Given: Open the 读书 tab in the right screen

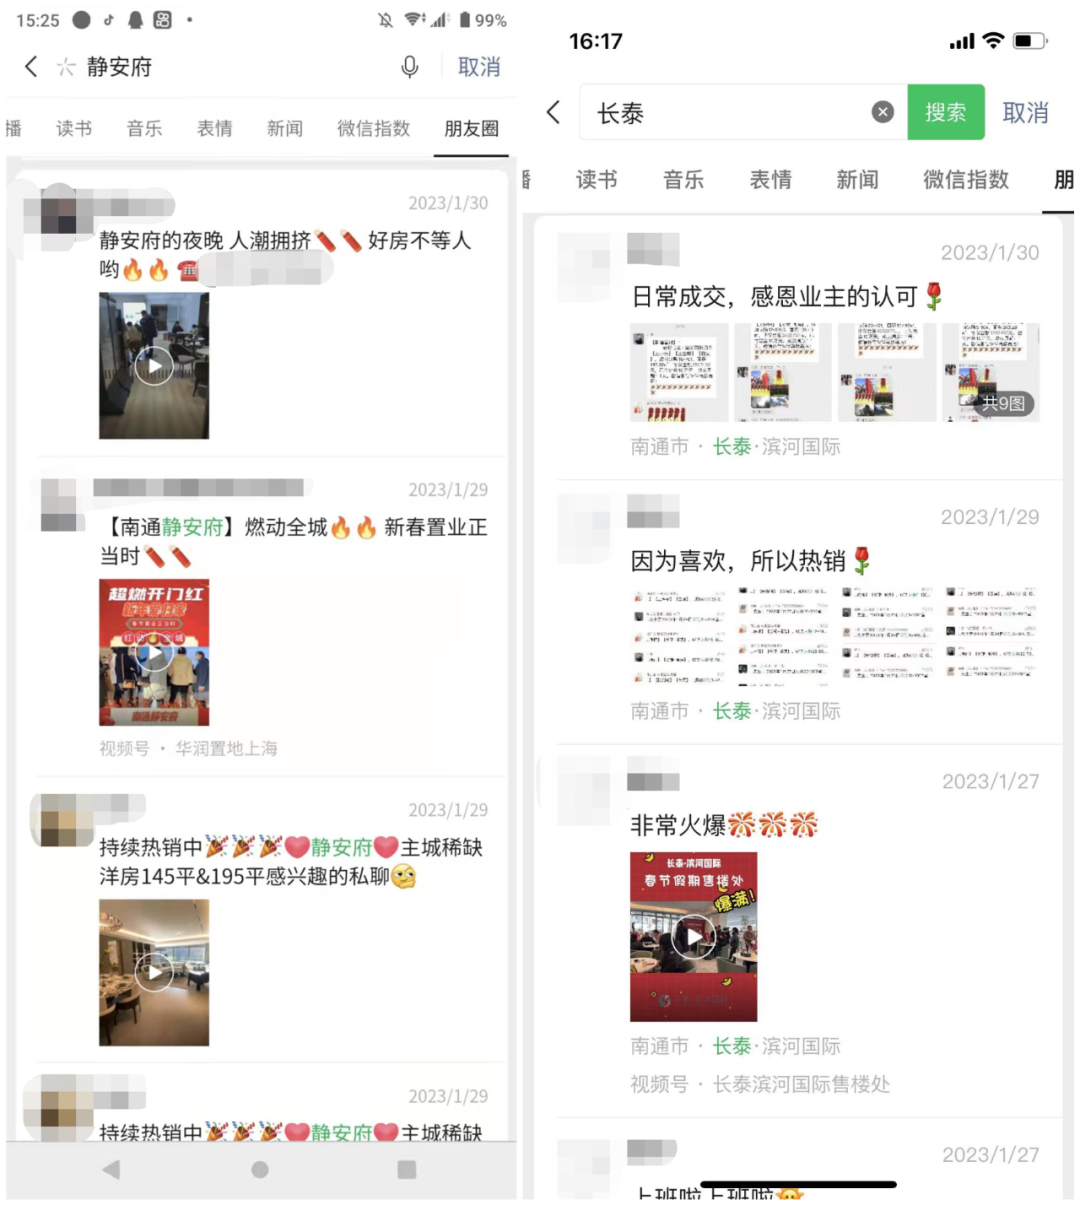Looking at the screenshot, I should (x=597, y=180).
